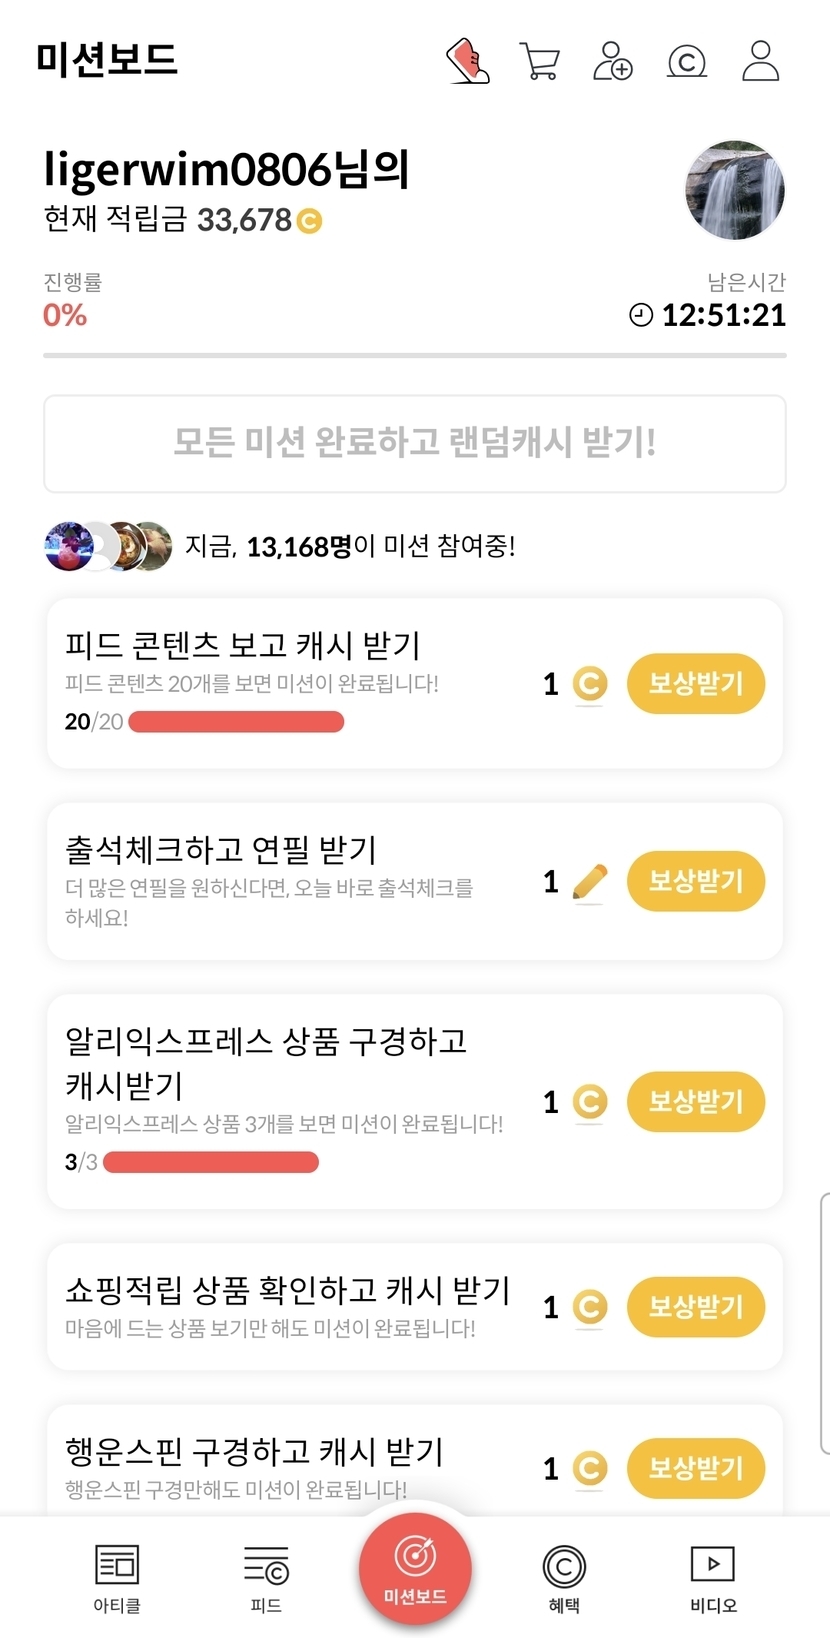Tap the invite friend icon
Viewport: 830px width, 1638px height.
click(x=612, y=61)
